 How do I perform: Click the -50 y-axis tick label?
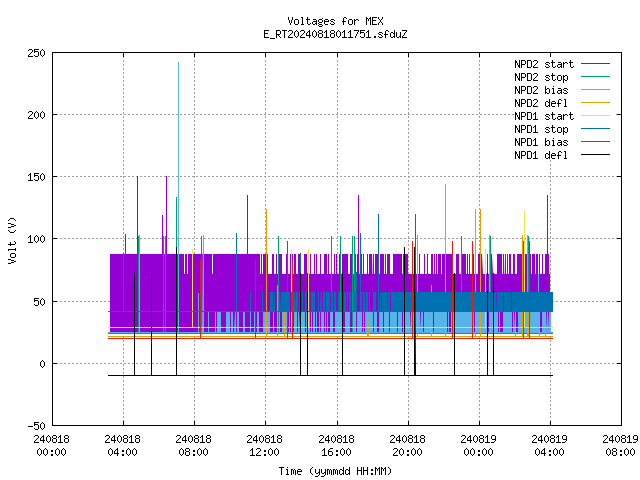click(x=36, y=426)
